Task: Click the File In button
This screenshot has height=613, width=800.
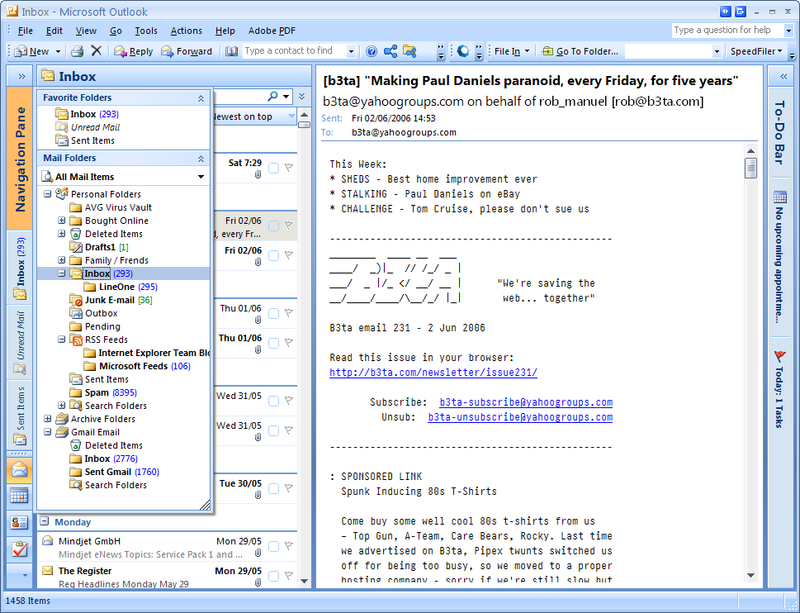Action: coord(512,51)
